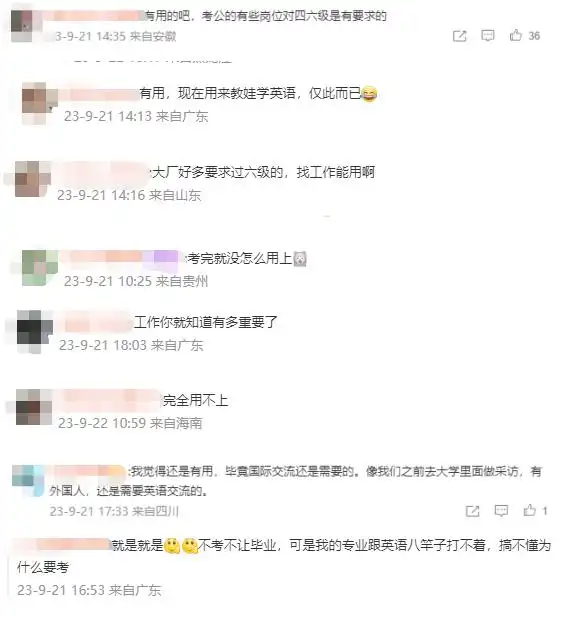Click timestamp 23-9-21 16:53 来自广东
578x617 pixels.
coord(89,590)
